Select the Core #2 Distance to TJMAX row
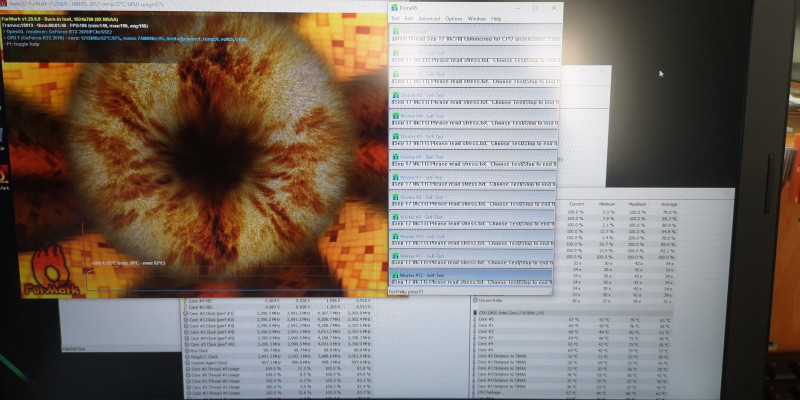Image resolution: width=800 pixels, height=400 pixels. click(x=572, y=368)
